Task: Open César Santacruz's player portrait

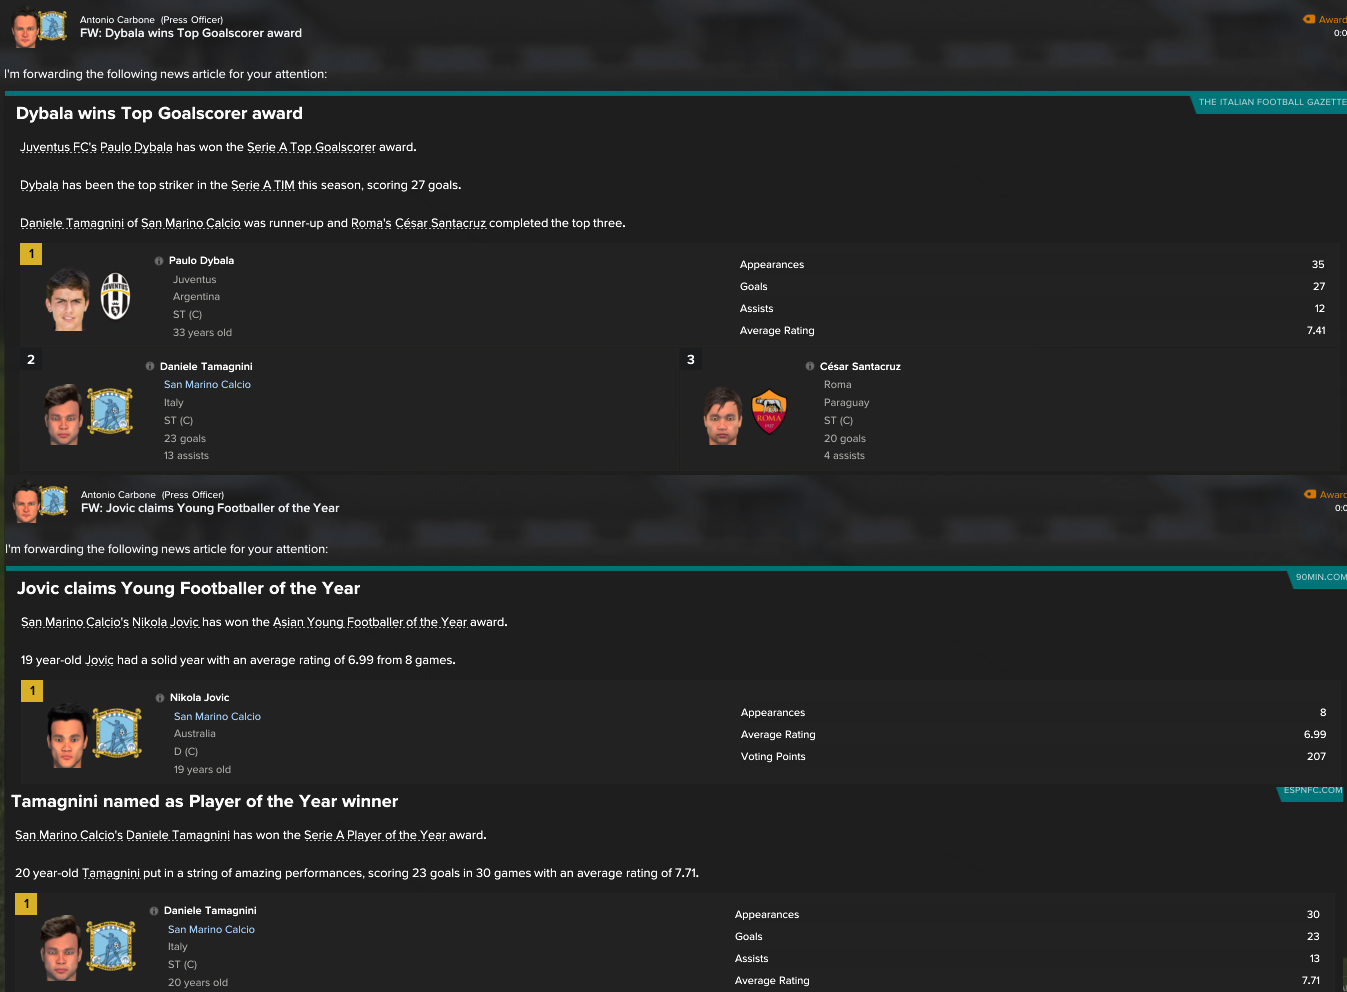Action: pos(723,416)
